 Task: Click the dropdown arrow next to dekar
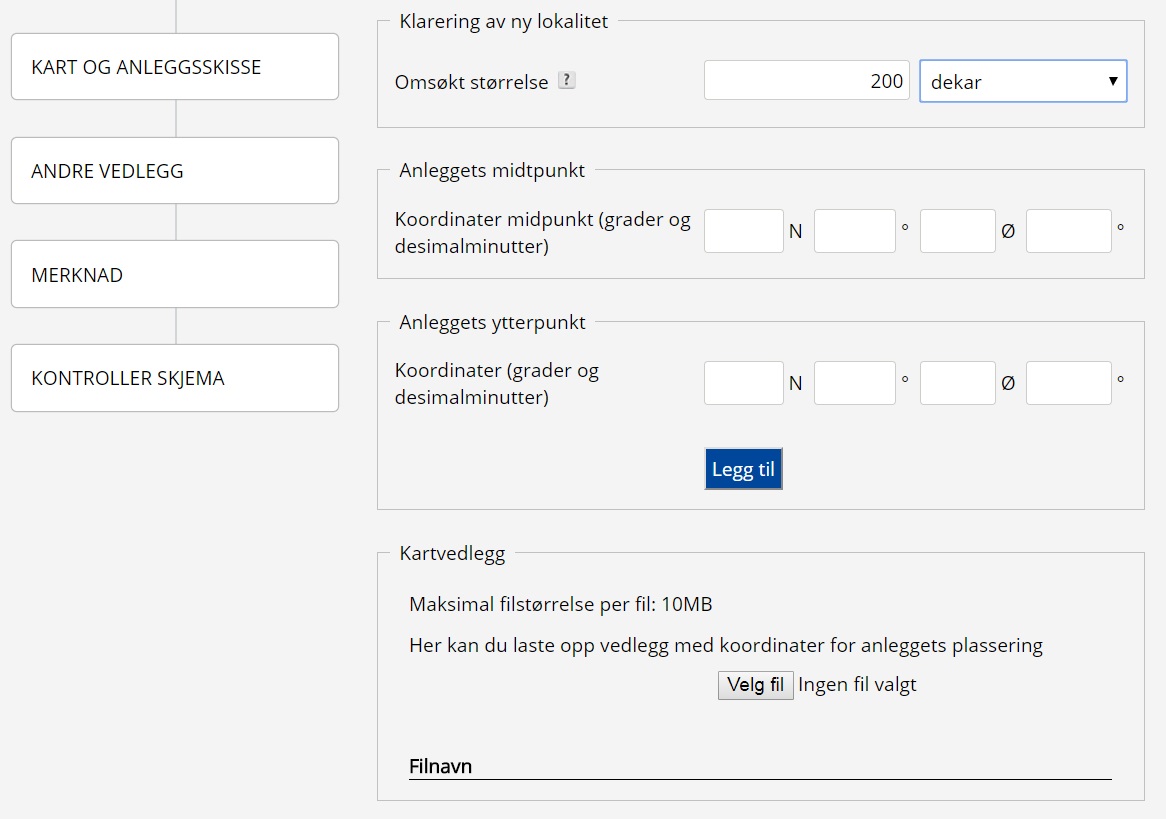tap(1113, 81)
